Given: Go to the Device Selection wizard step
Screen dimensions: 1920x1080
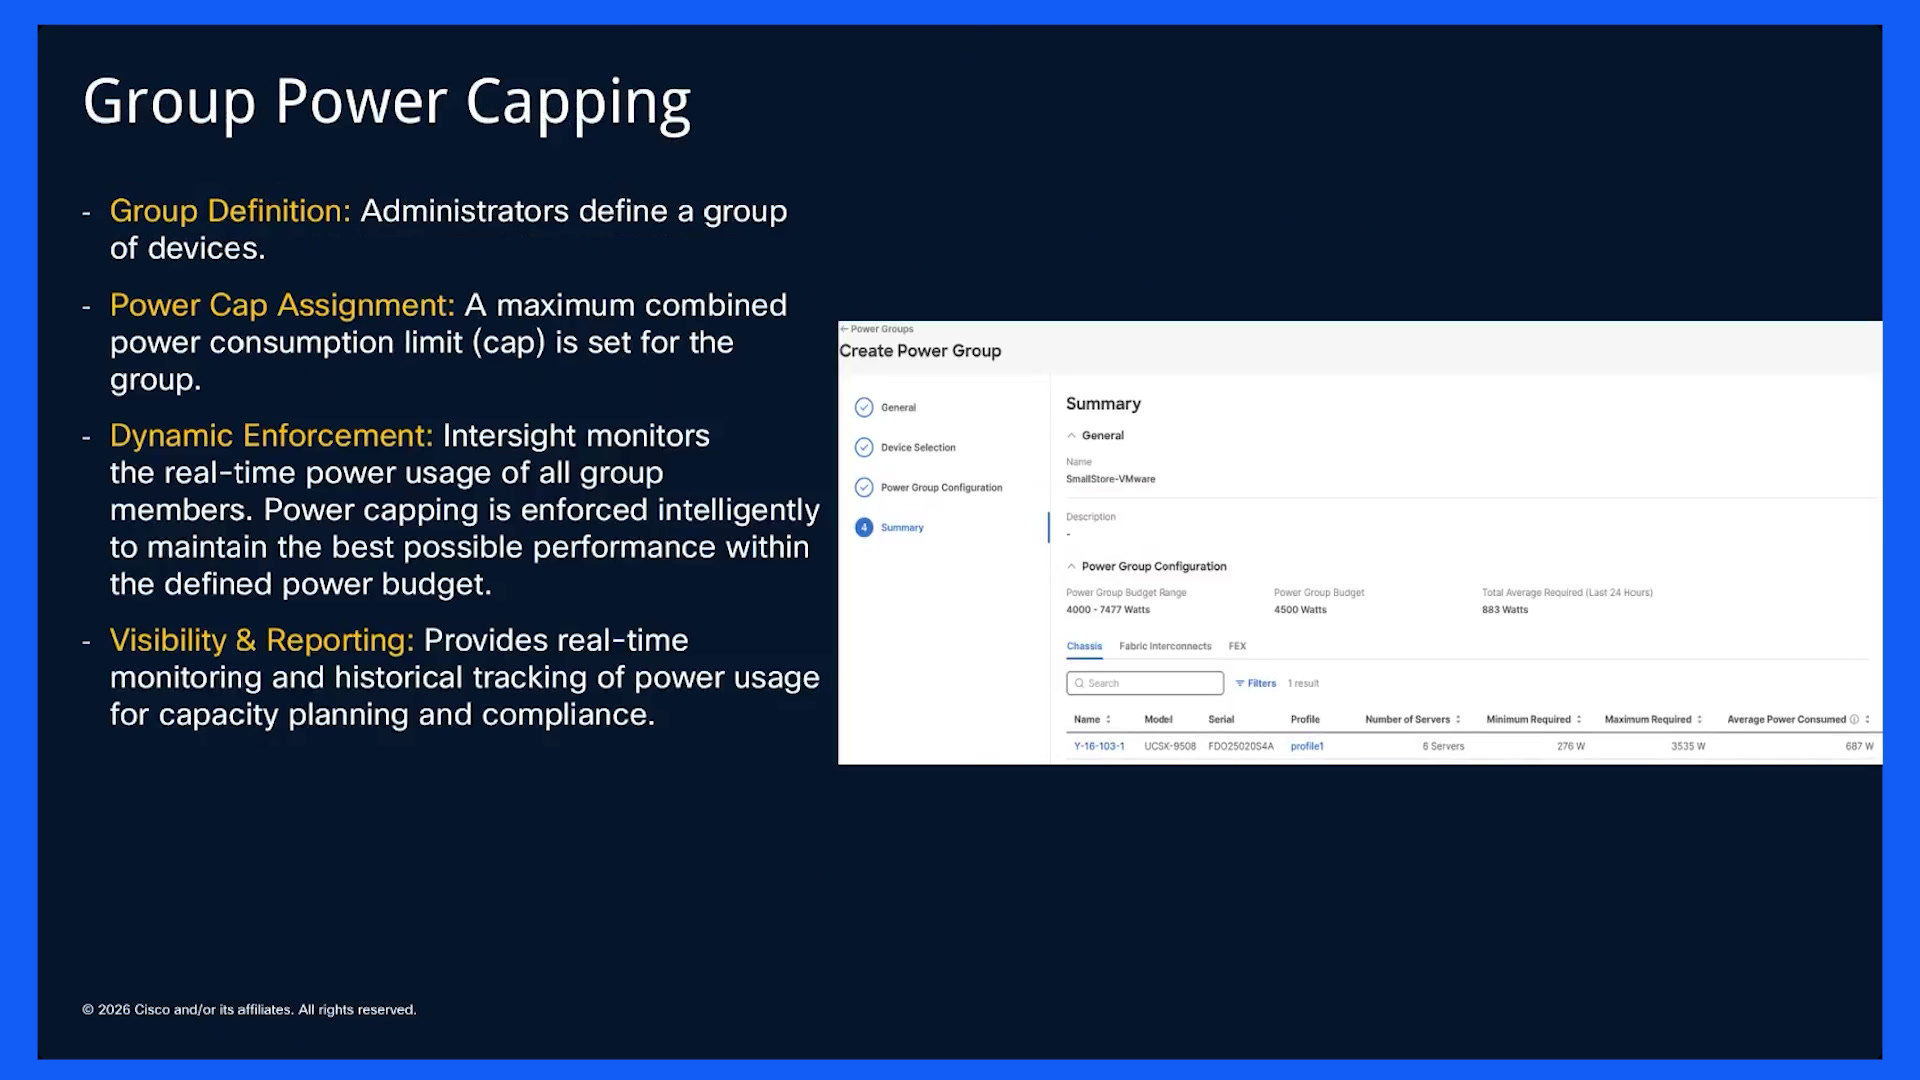Looking at the screenshot, I should [918, 447].
